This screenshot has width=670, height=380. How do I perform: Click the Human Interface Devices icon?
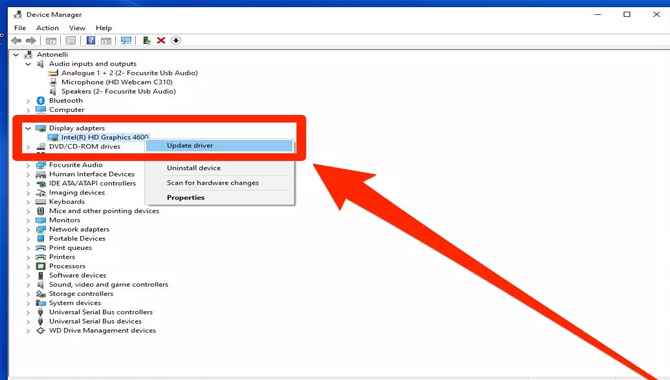click(x=41, y=174)
